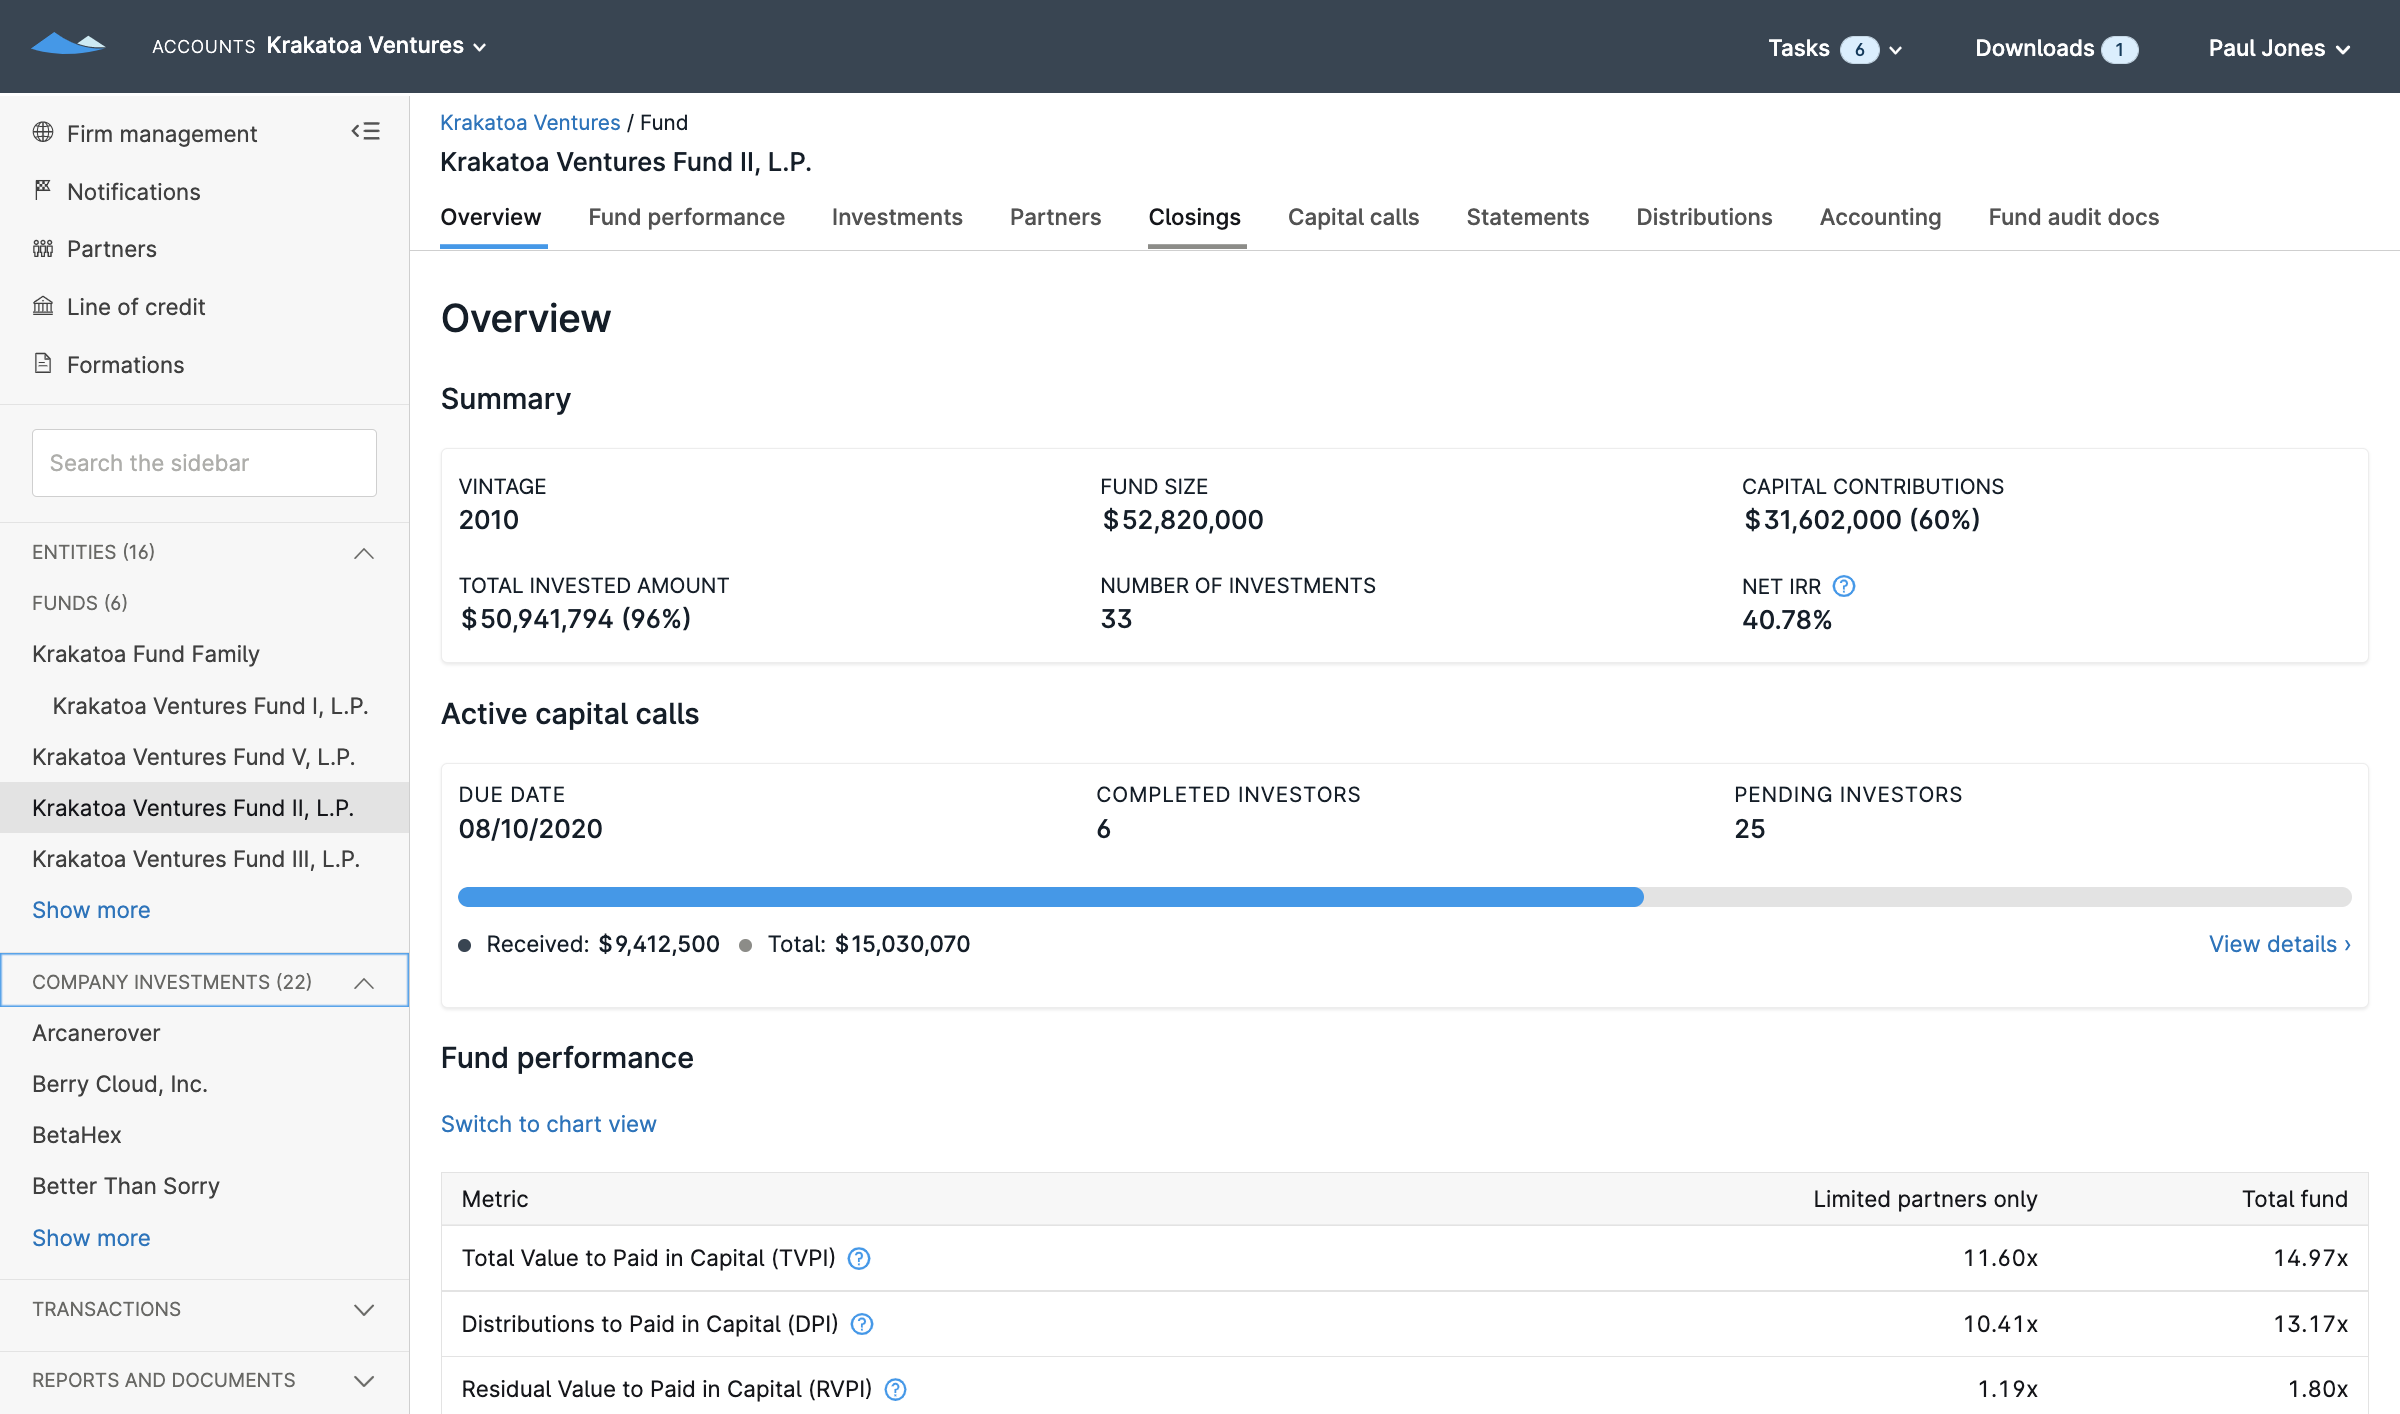This screenshot has width=2400, height=1414.
Task: Click the View details link for capital calls
Action: click(2279, 944)
